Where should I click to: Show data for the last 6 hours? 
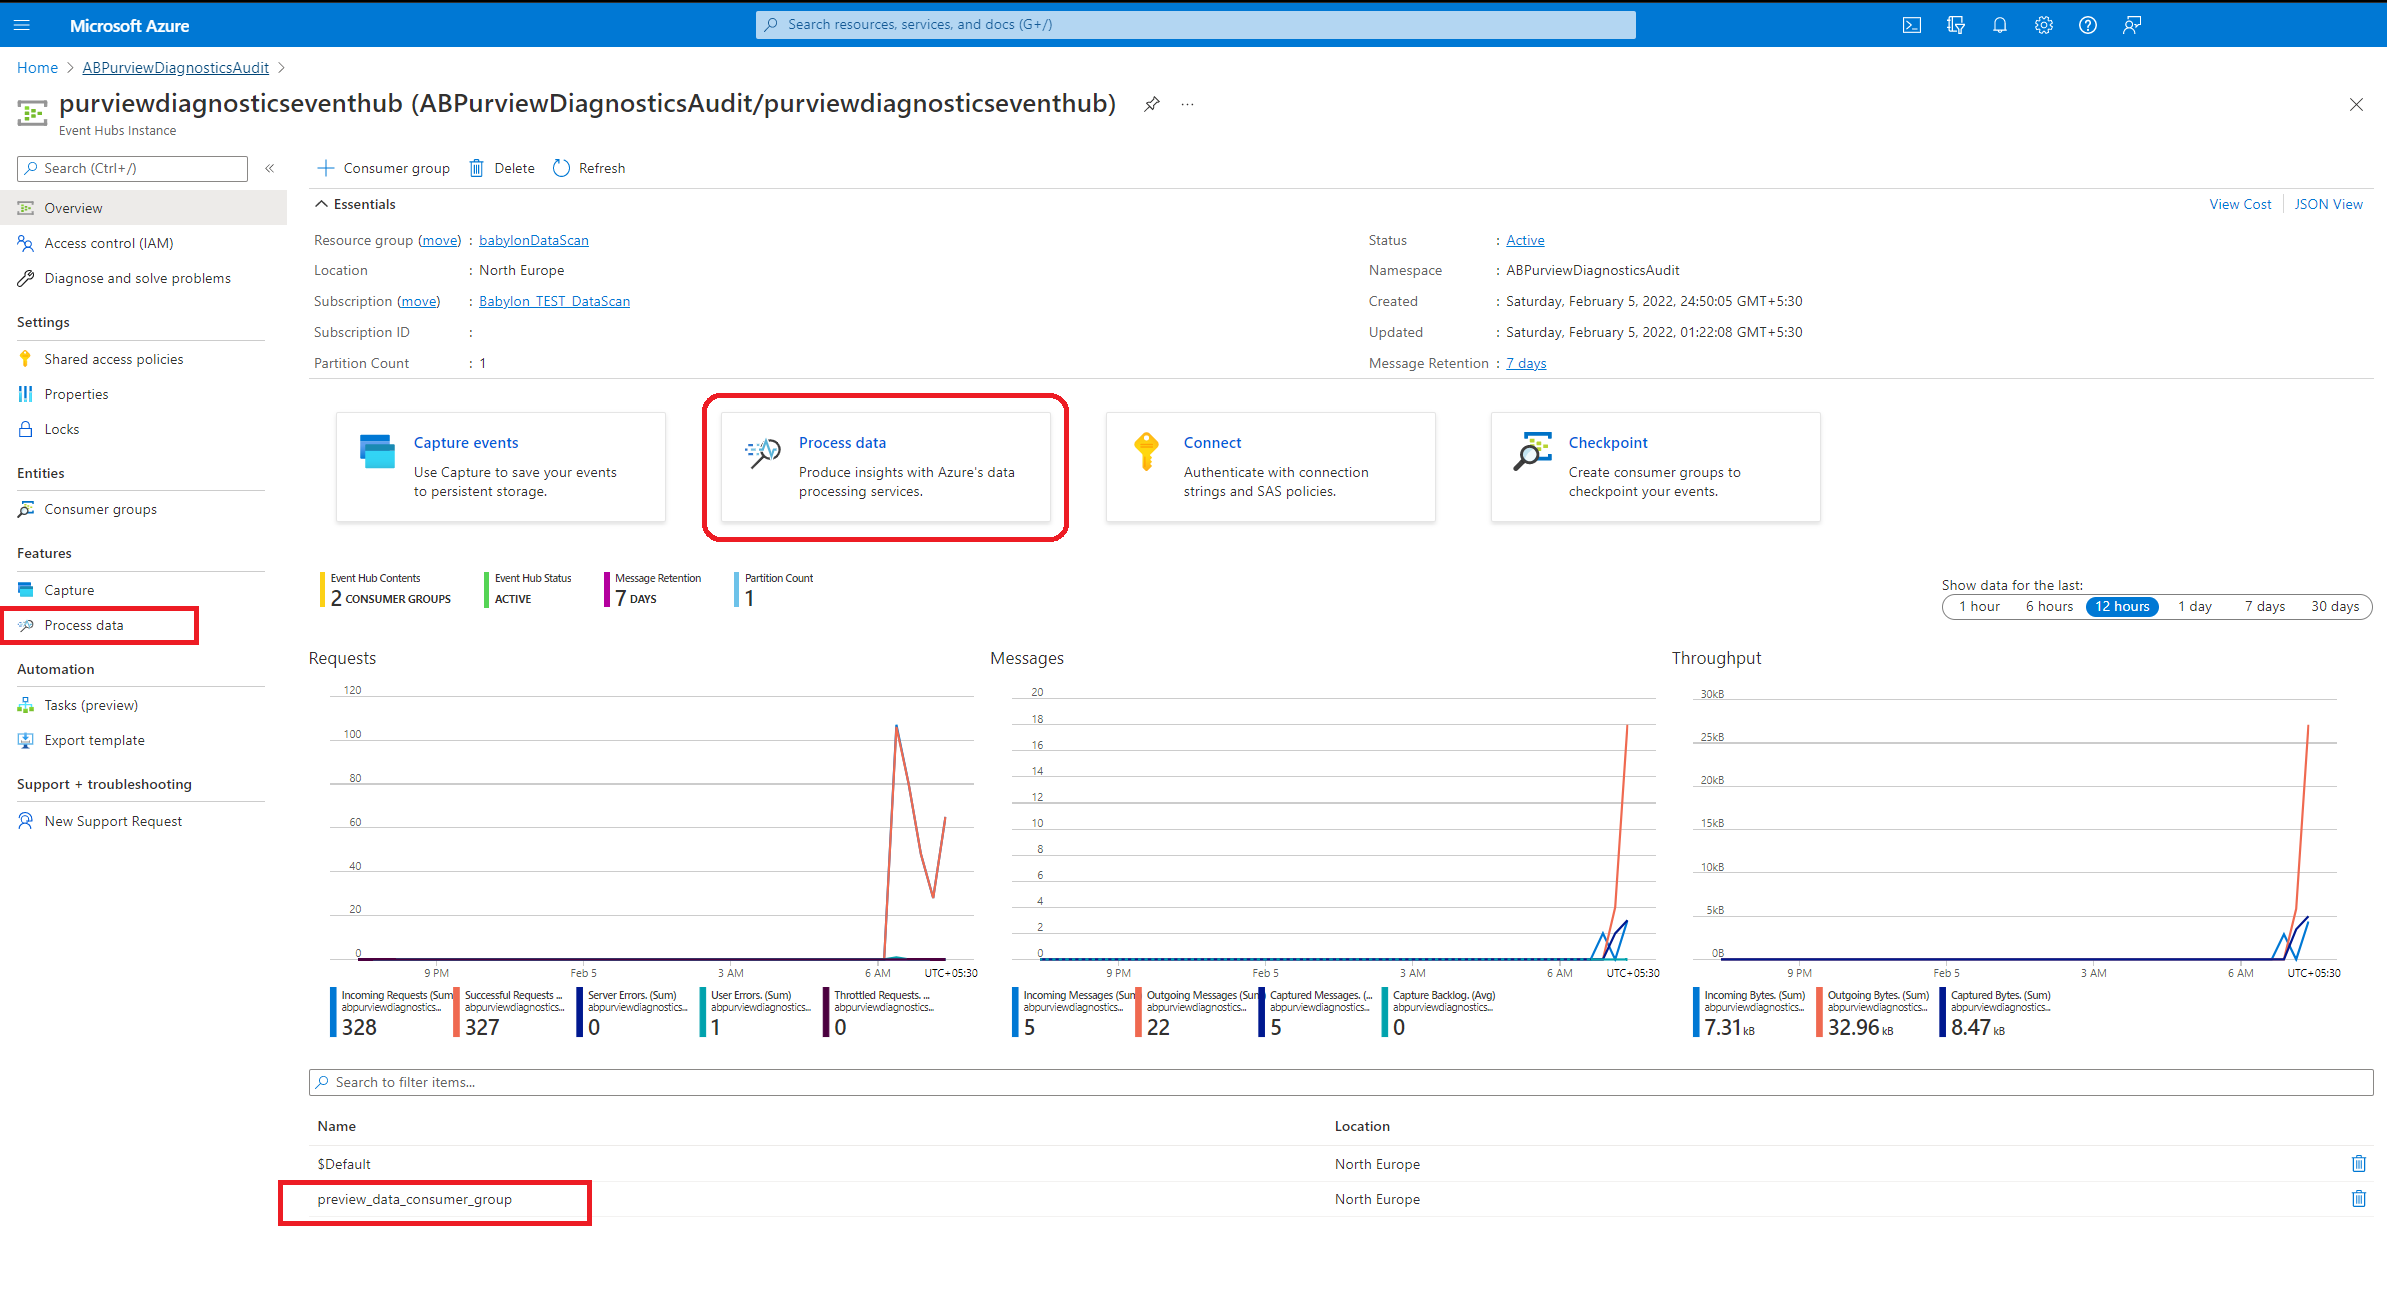(2049, 606)
